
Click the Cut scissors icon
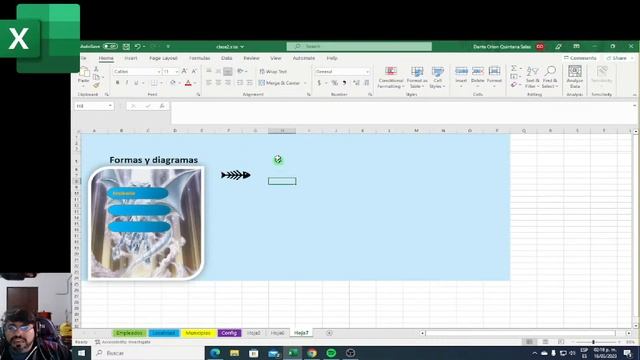click(96, 69)
